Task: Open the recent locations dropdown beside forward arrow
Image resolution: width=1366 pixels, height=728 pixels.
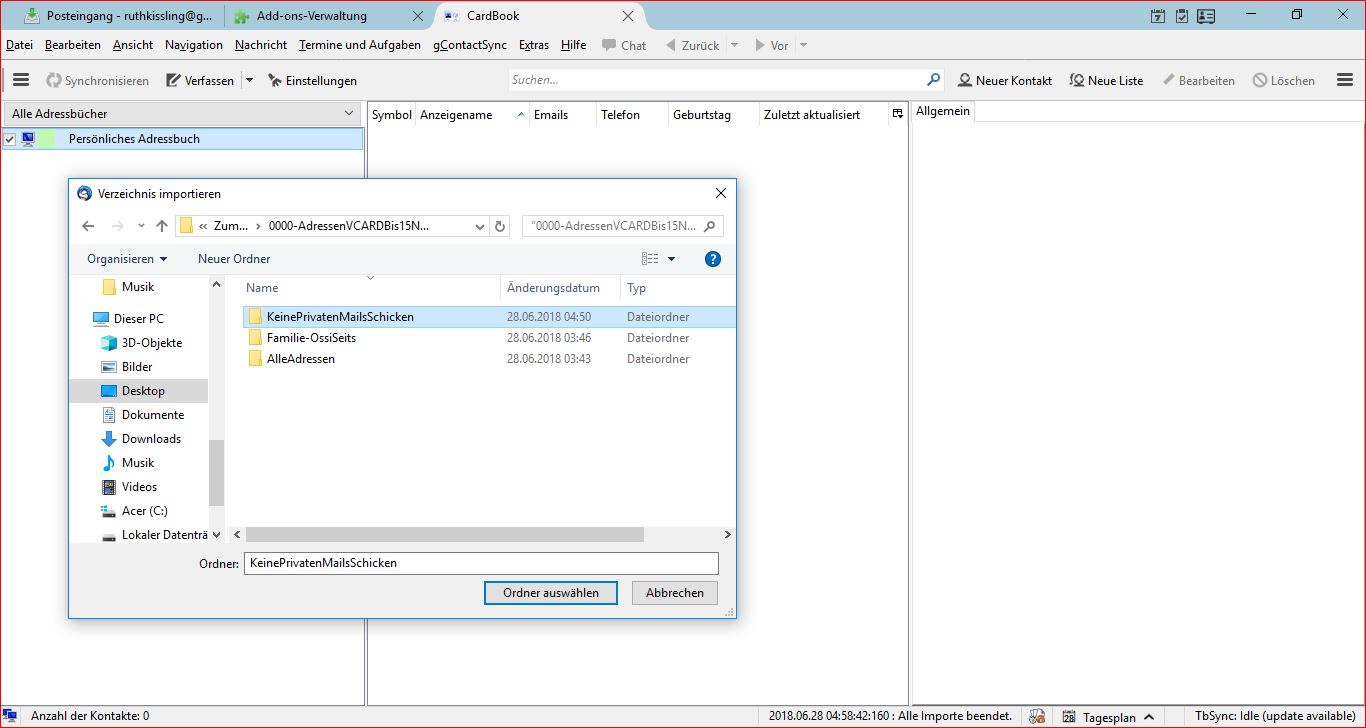Action: 141,226
